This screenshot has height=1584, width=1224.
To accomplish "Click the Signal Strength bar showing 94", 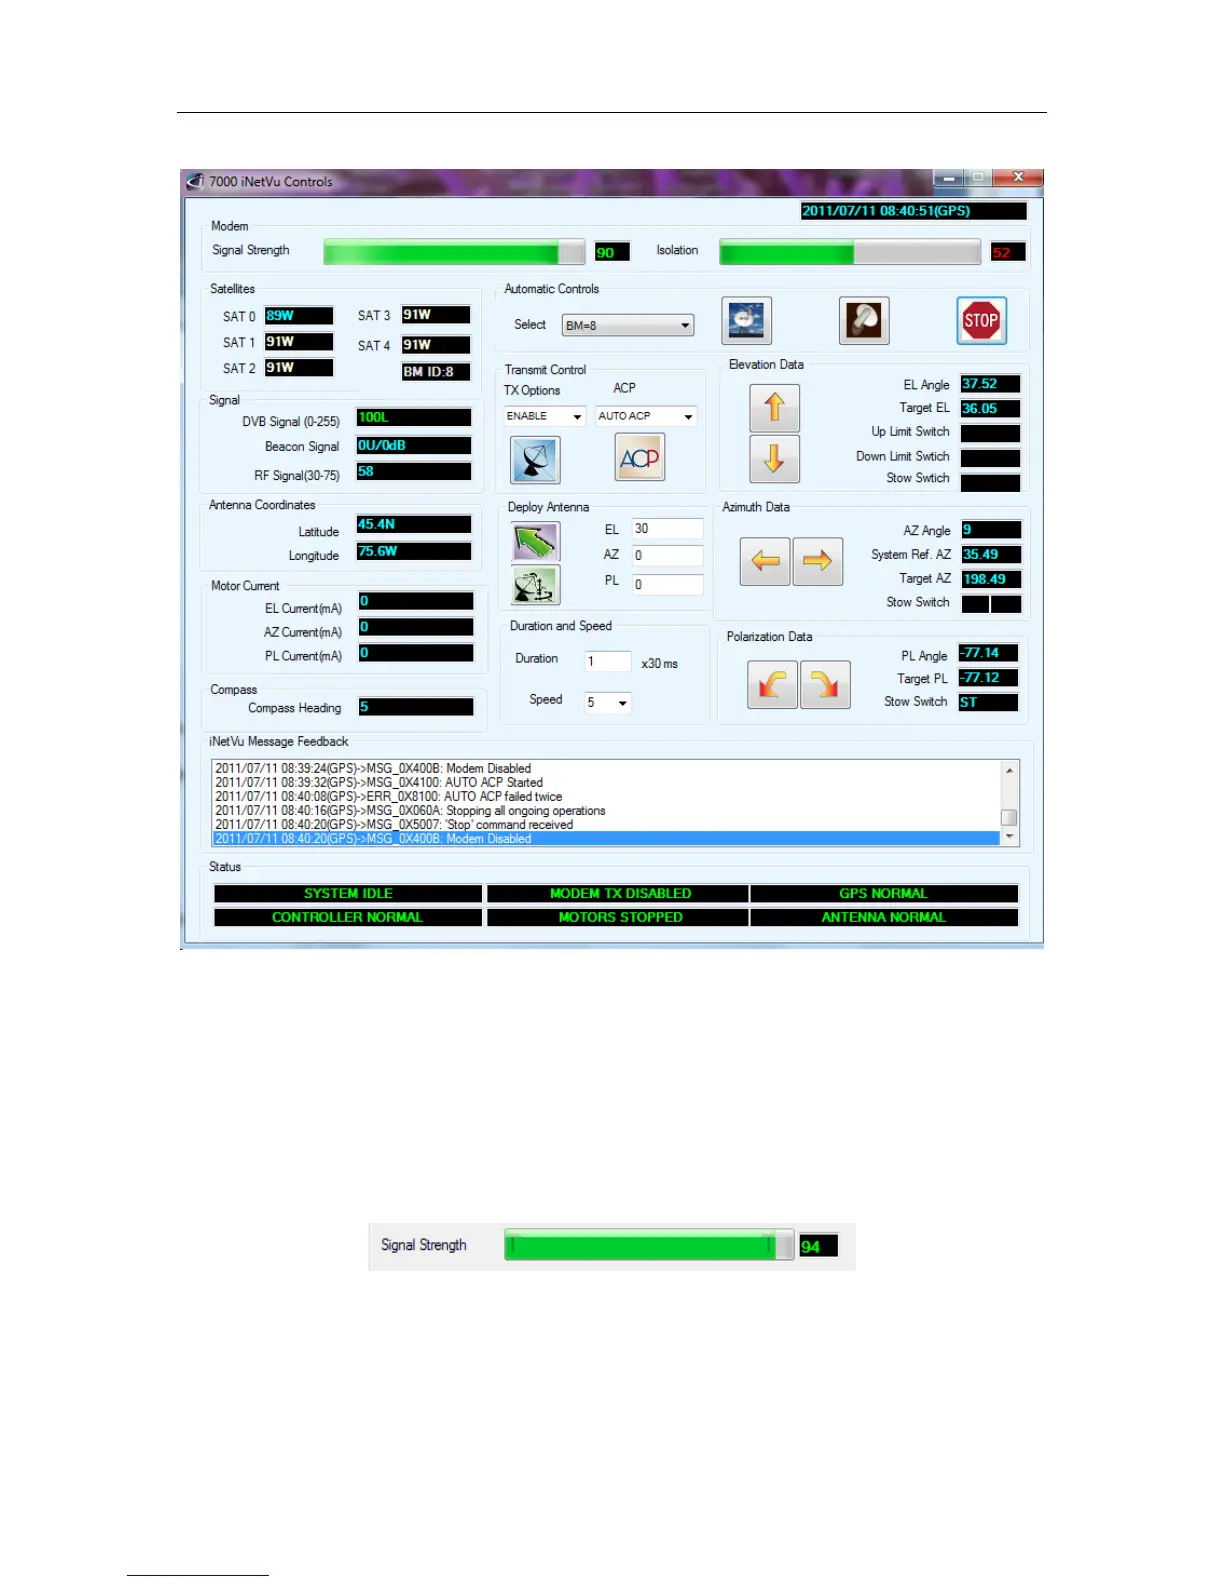I will pos(649,1246).
